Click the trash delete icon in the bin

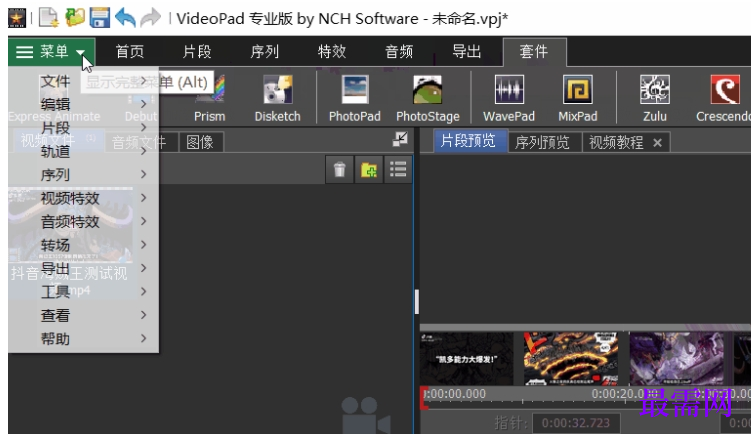tap(340, 170)
